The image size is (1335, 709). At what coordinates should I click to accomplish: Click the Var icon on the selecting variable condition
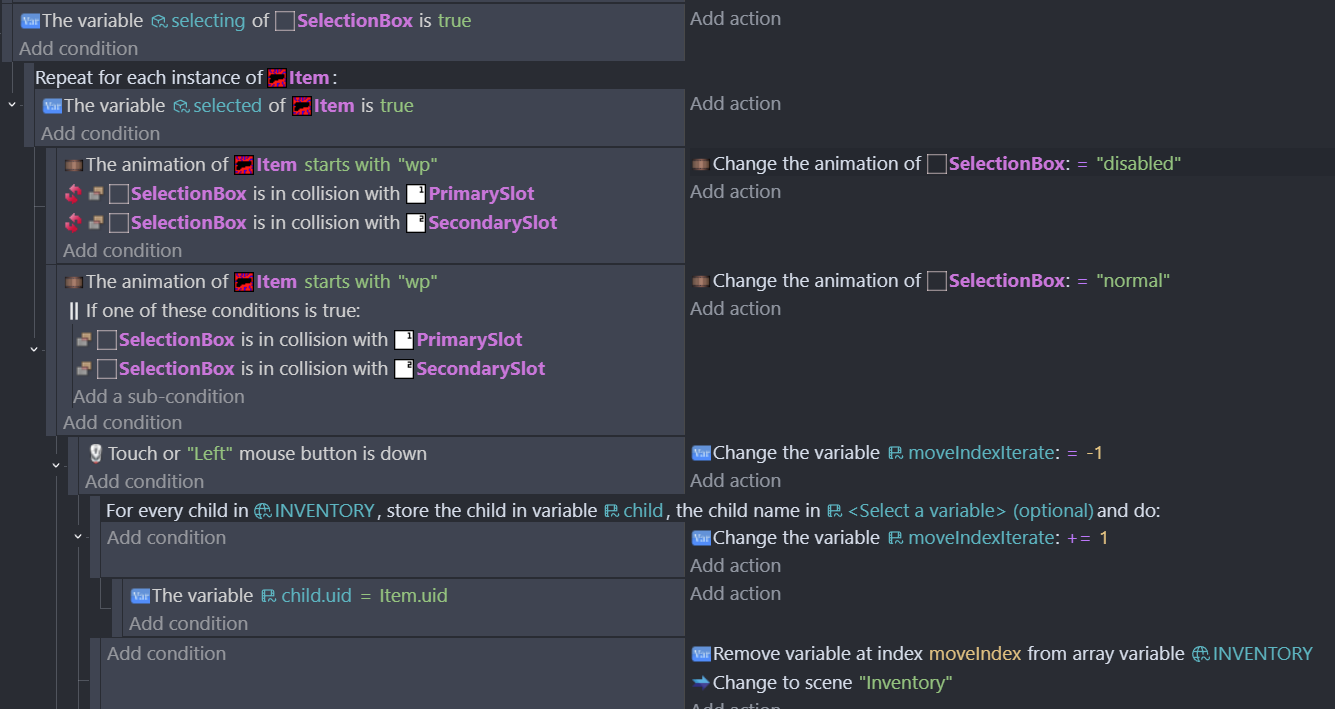coord(30,21)
